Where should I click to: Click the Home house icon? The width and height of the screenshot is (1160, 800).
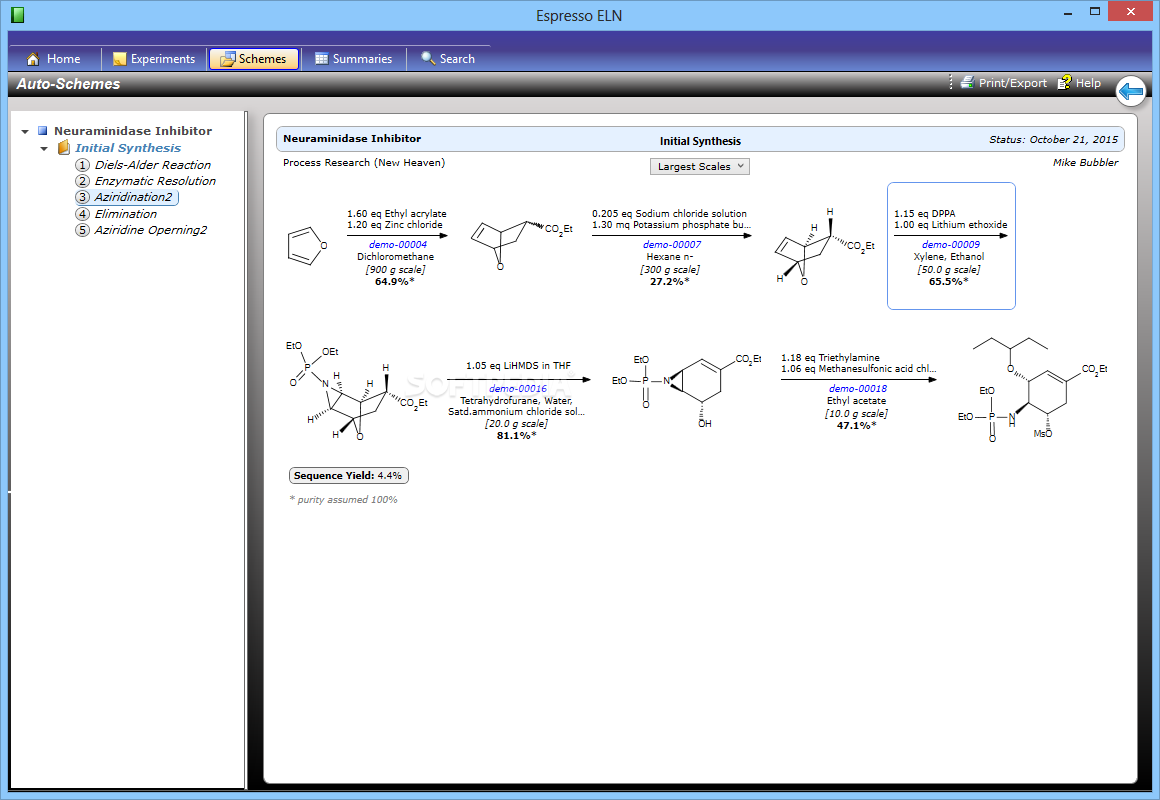coord(33,59)
